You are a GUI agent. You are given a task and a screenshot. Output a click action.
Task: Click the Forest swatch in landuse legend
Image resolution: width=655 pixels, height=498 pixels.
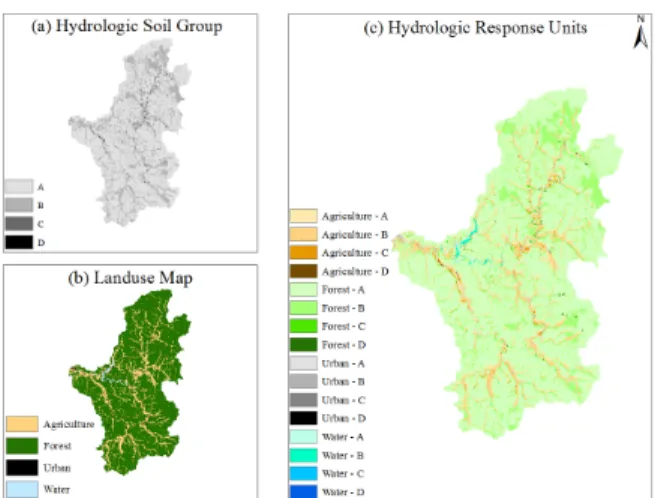[22, 445]
